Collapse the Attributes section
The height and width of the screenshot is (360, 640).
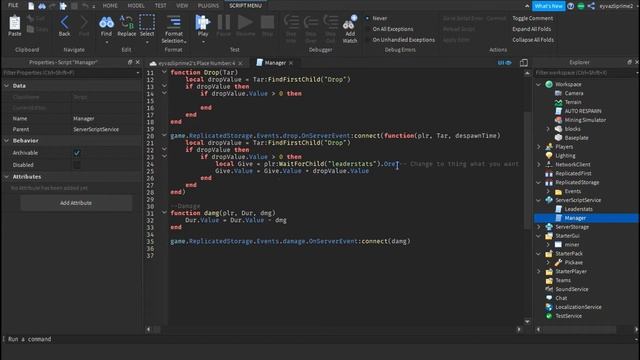[x=7, y=177]
